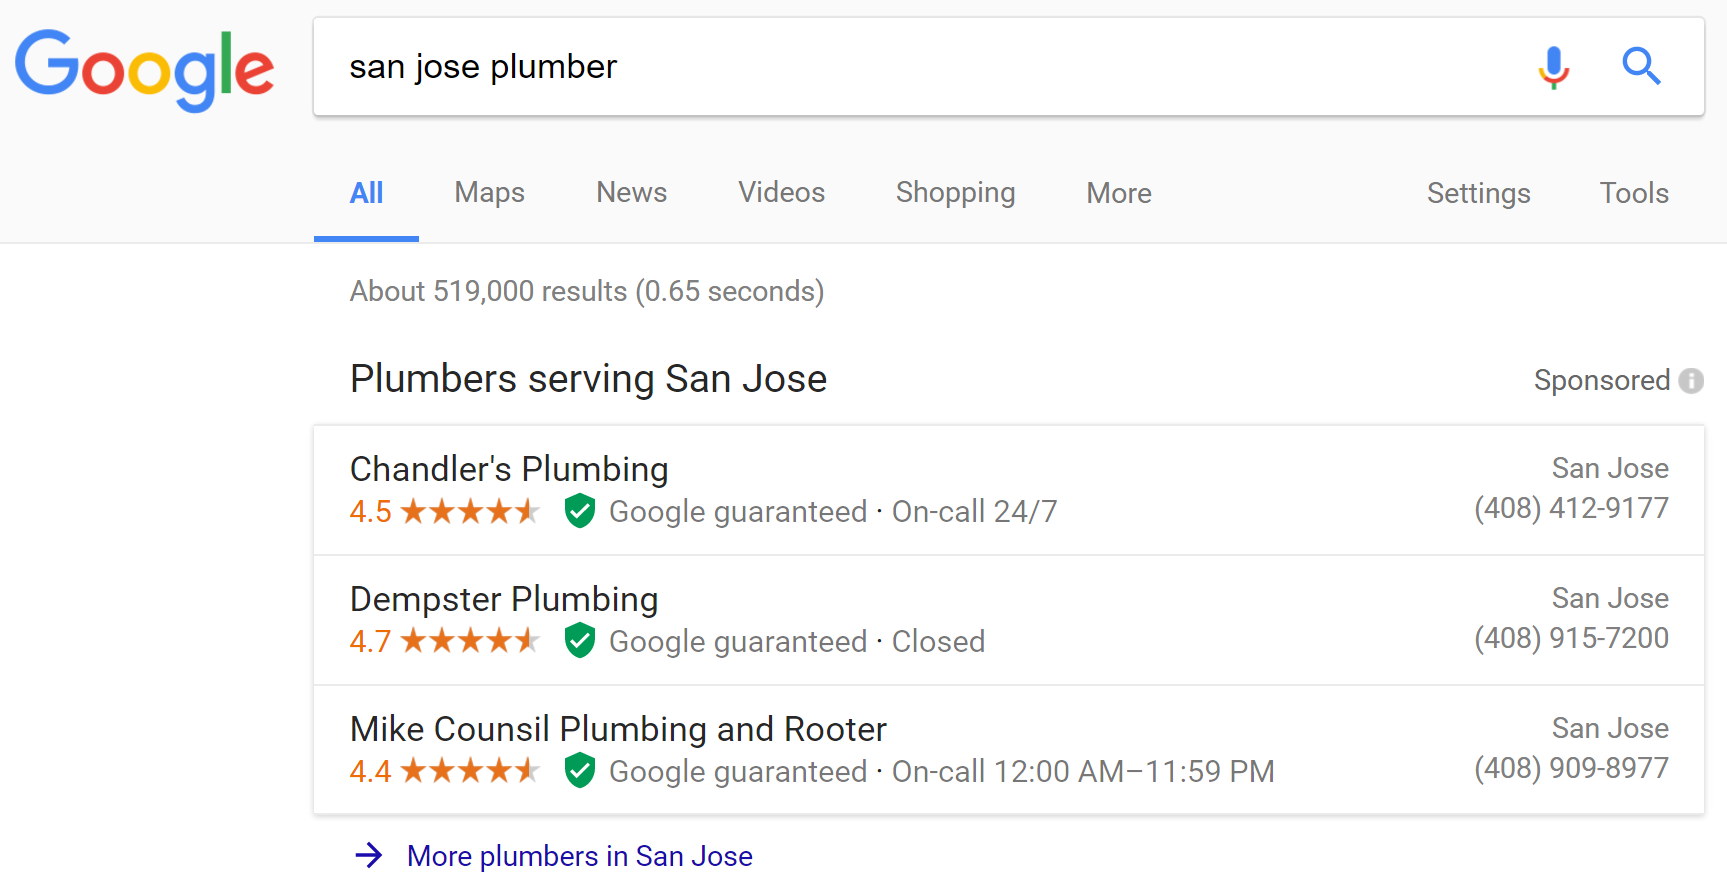Open the More search categories dropdown
The width and height of the screenshot is (1727, 889).
1118,193
